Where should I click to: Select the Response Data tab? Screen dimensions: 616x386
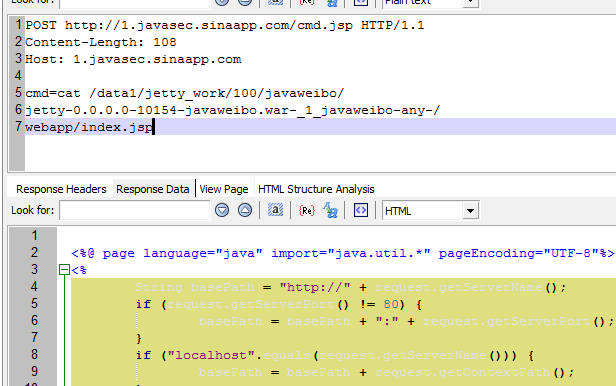click(x=153, y=189)
